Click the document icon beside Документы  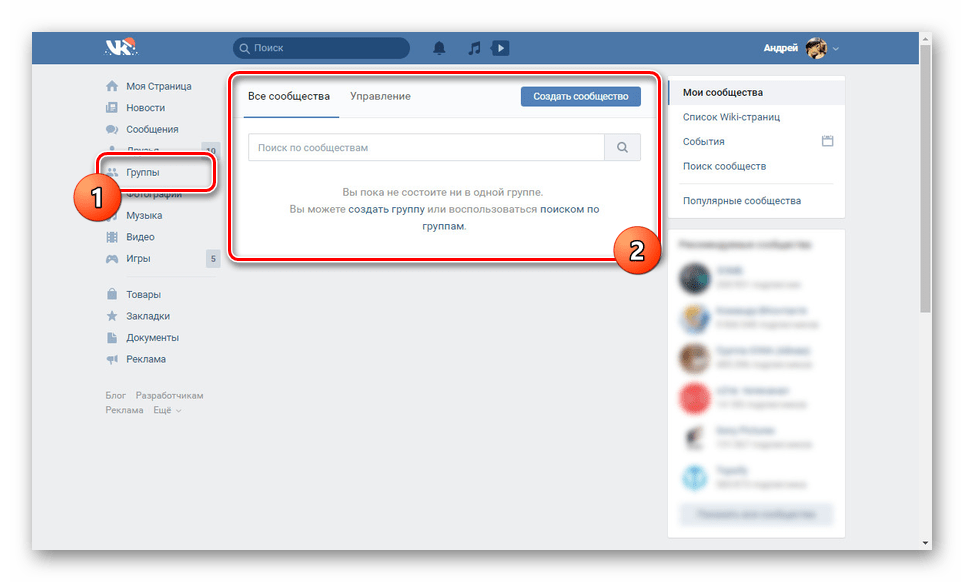coord(111,337)
